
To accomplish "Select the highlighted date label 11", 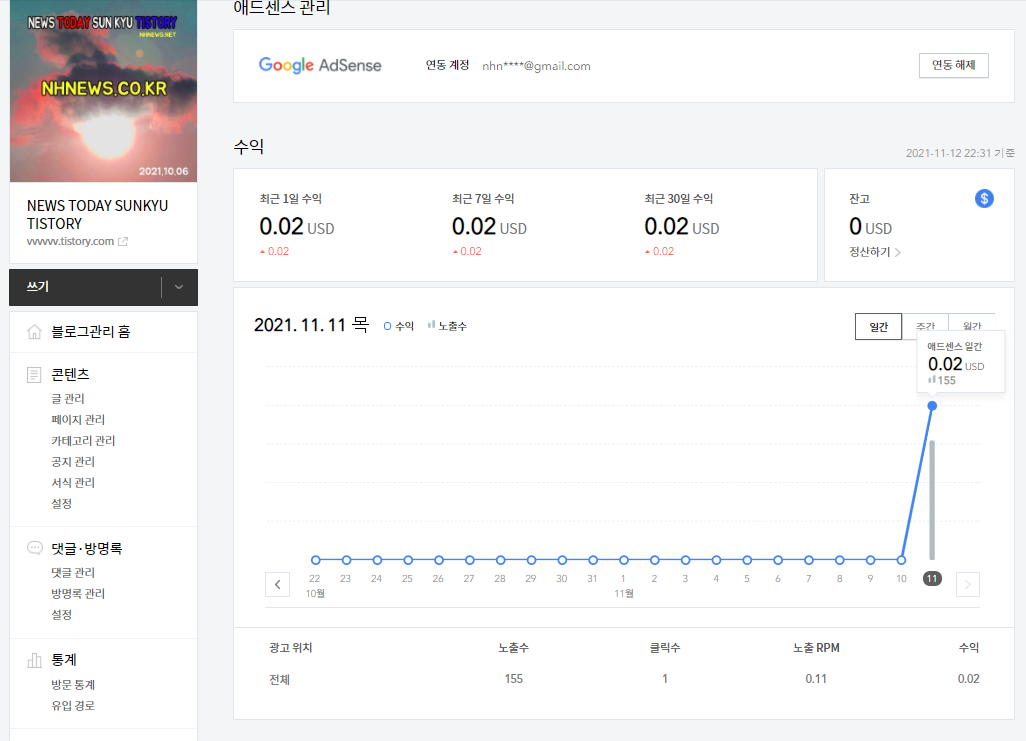I will tap(932, 579).
